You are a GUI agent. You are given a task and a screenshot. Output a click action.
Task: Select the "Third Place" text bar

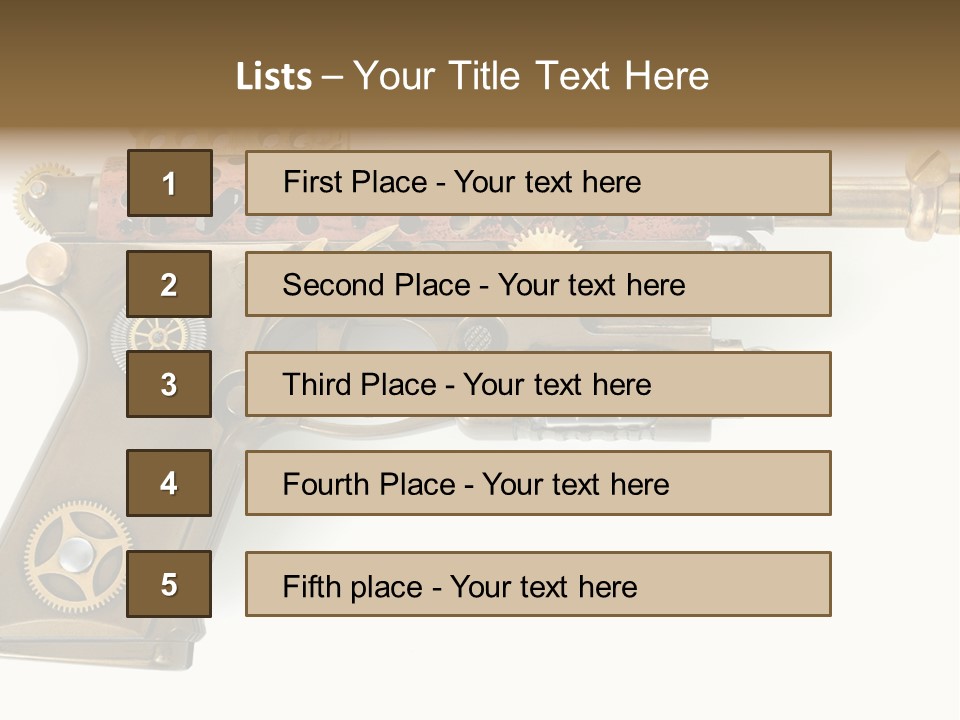[x=538, y=384]
